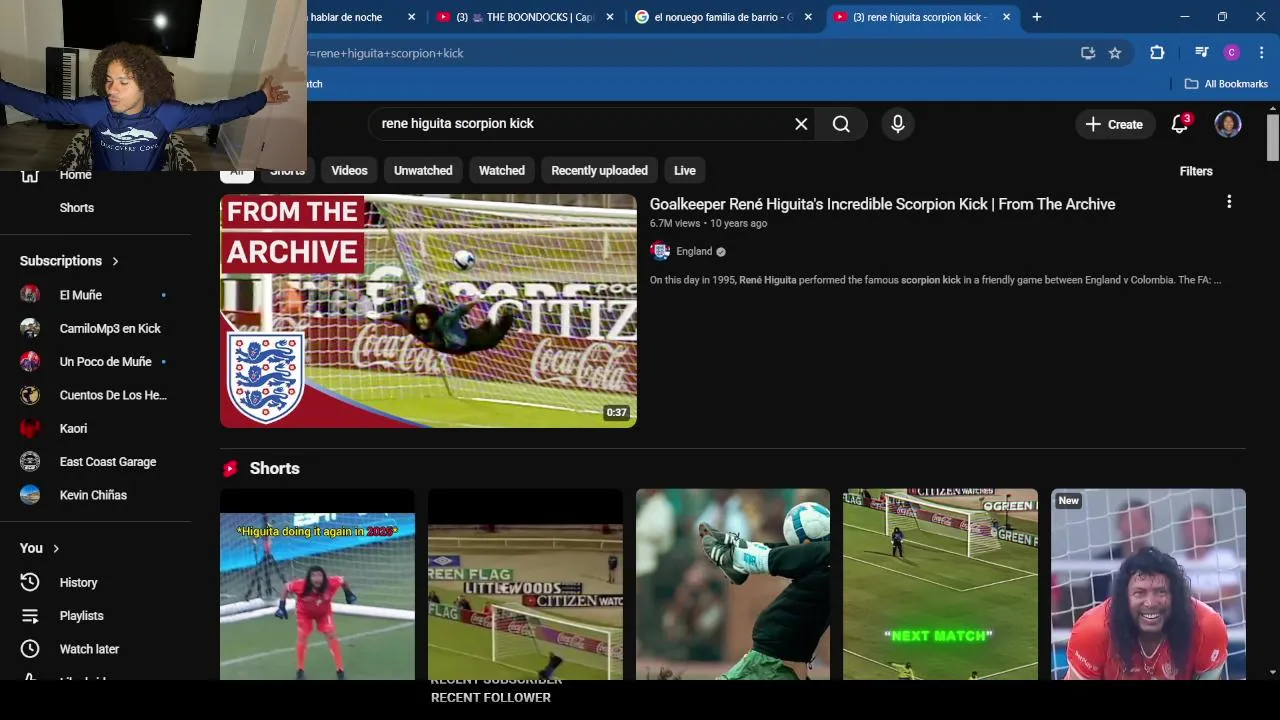Viewport: 1280px width, 720px height.
Task: Expand the Subscriptions section
Action: click(70, 261)
